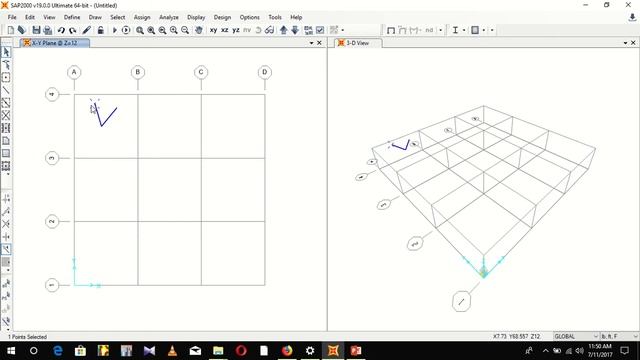Click the Set Display Options checkbox icon
640x360 pixels.
click(320, 30)
